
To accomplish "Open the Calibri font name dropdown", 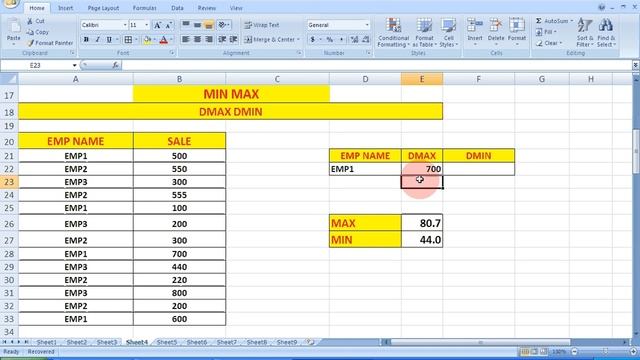I will pyautogui.click(x=125, y=25).
